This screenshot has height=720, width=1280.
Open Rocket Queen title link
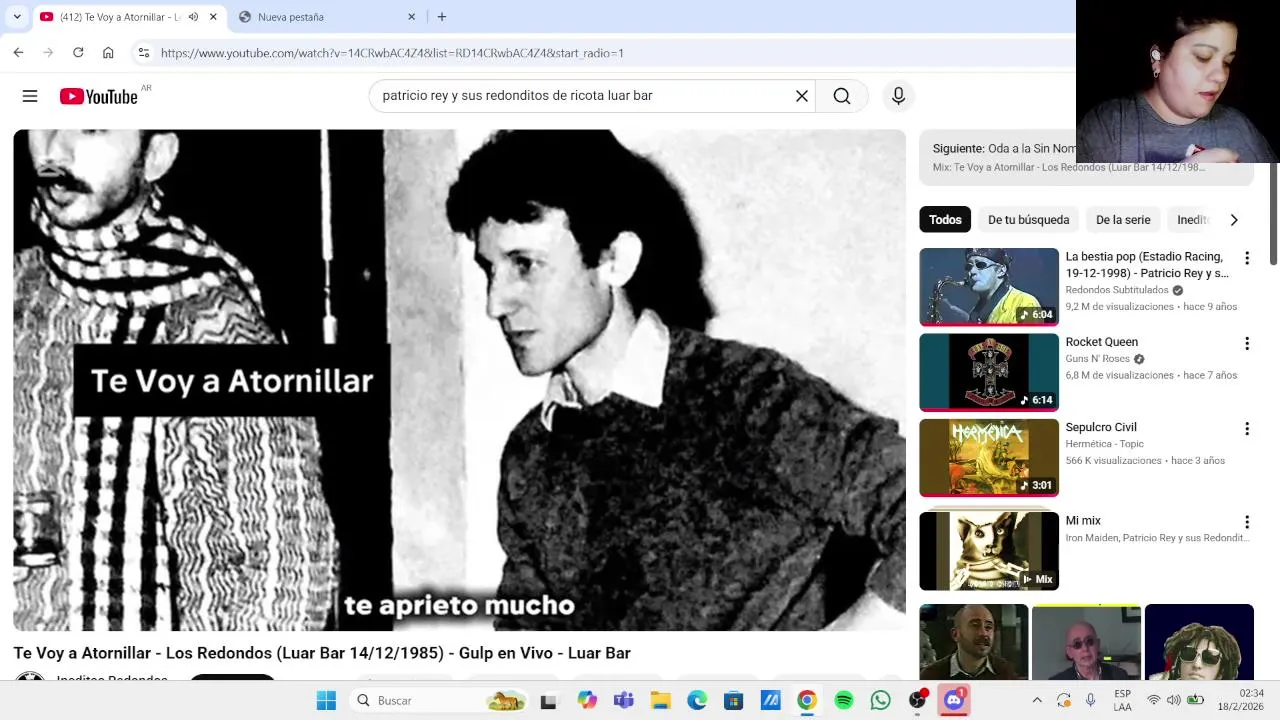[x=1102, y=342]
